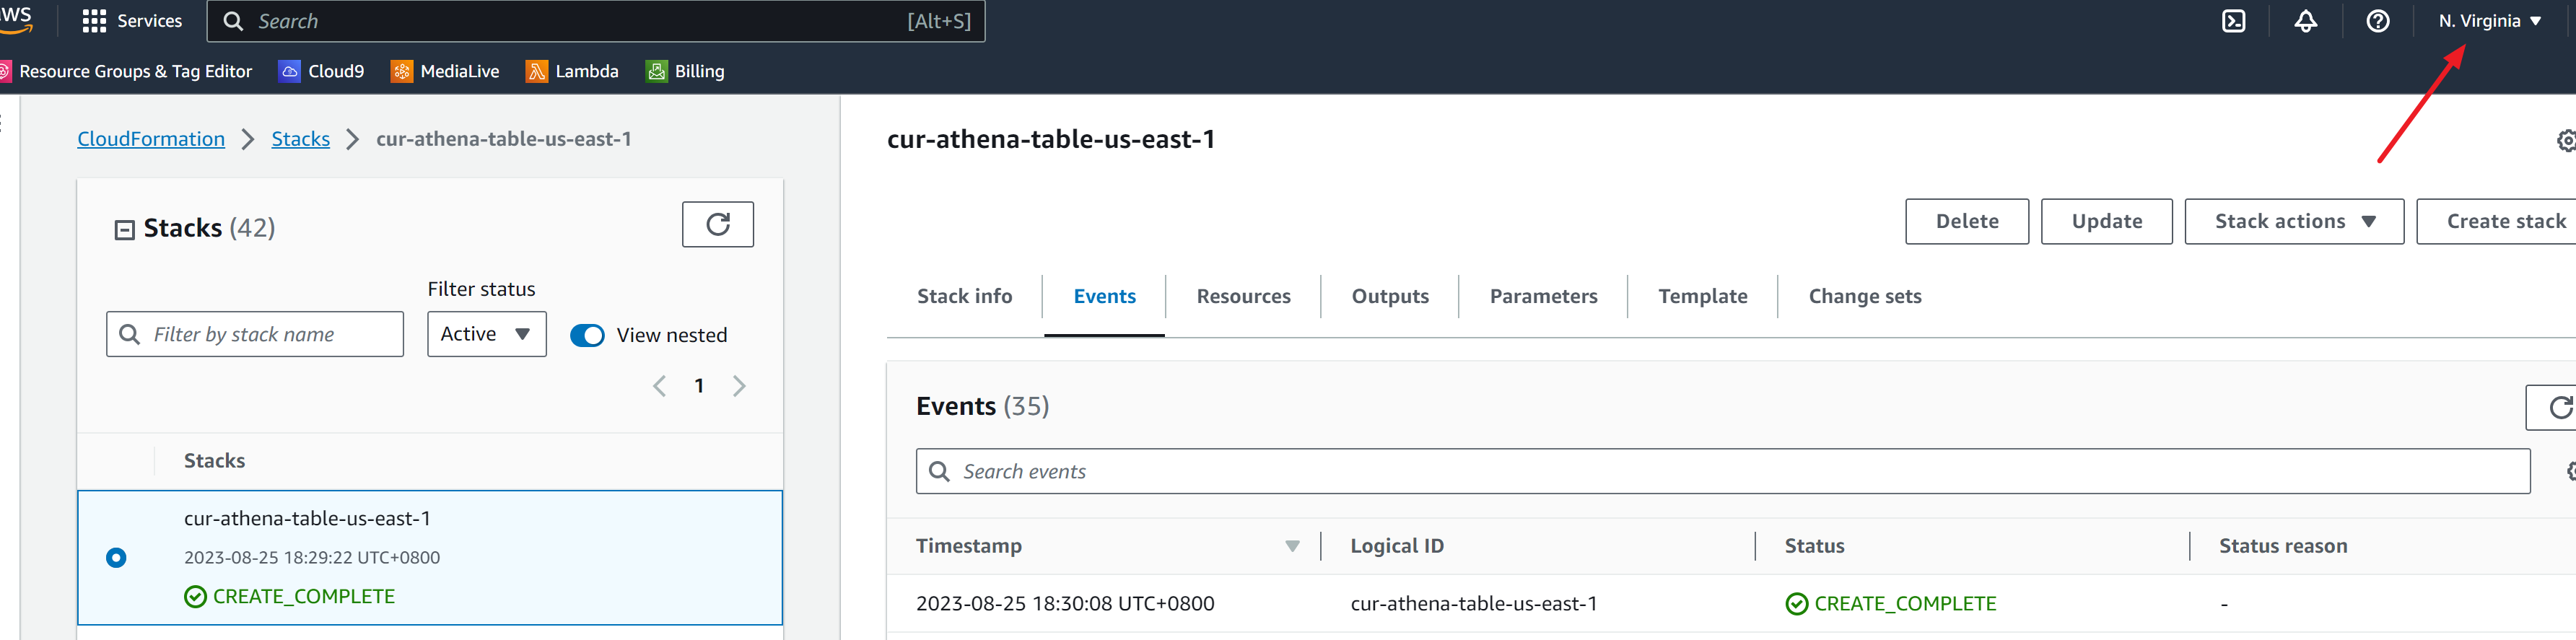Switch to the Resources tab
2576x640 pixels.
coord(1243,296)
